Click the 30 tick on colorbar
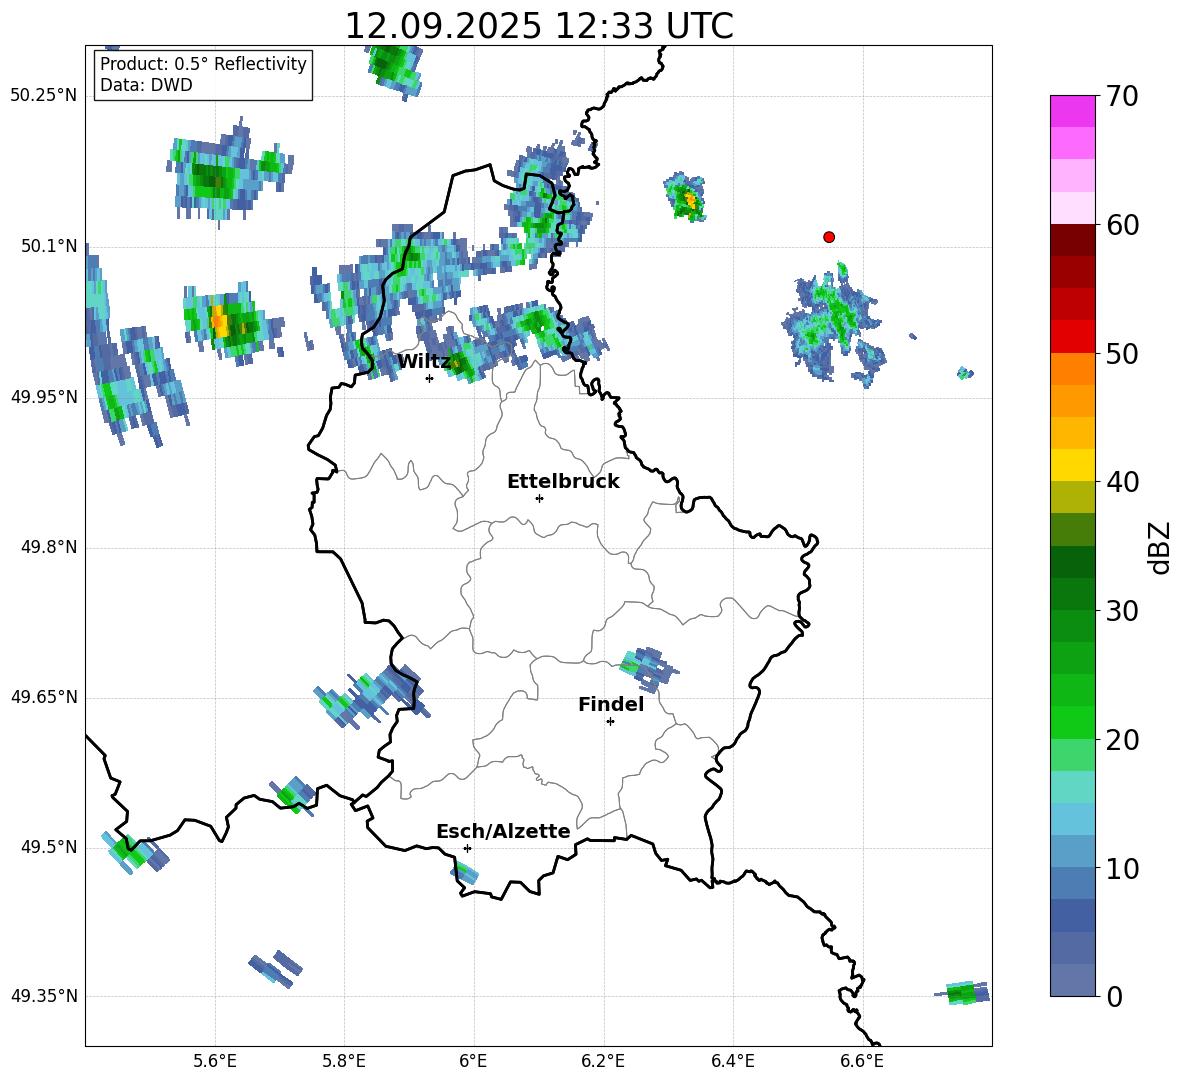This screenshot has height=1081, width=1184. (x=1122, y=611)
